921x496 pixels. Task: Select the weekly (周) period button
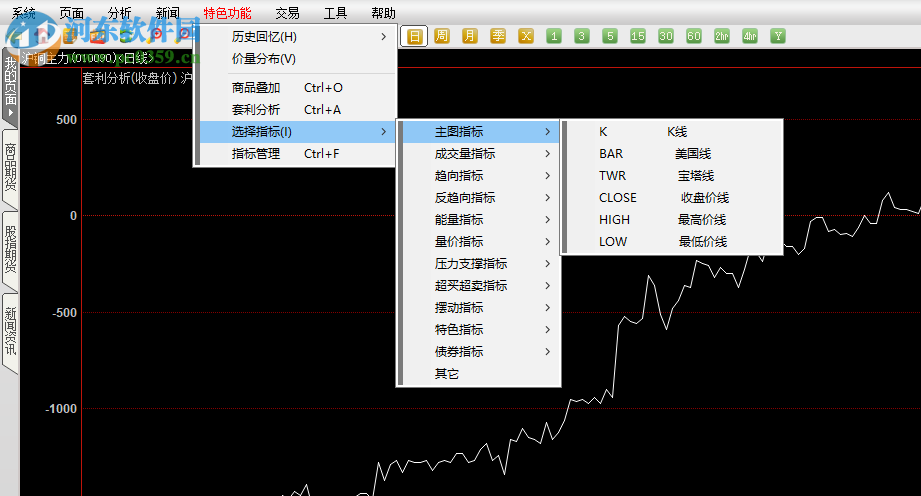pyautogui.click(x=442, y=36)
